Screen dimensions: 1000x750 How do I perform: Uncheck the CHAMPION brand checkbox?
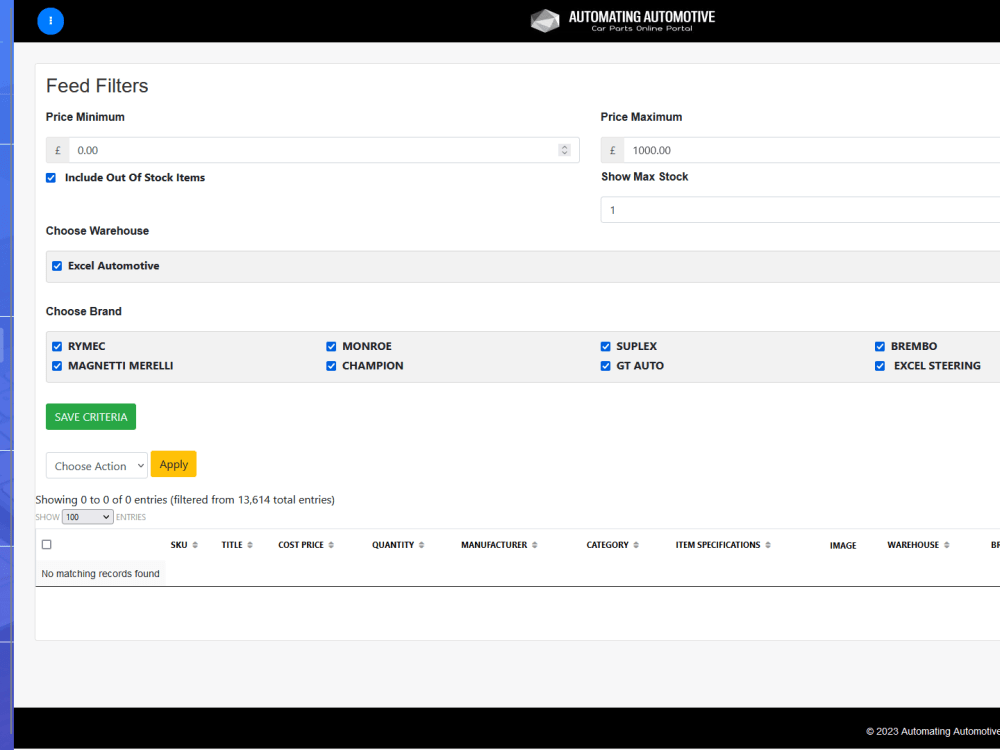pyautogui.click(x=331, y=366)
